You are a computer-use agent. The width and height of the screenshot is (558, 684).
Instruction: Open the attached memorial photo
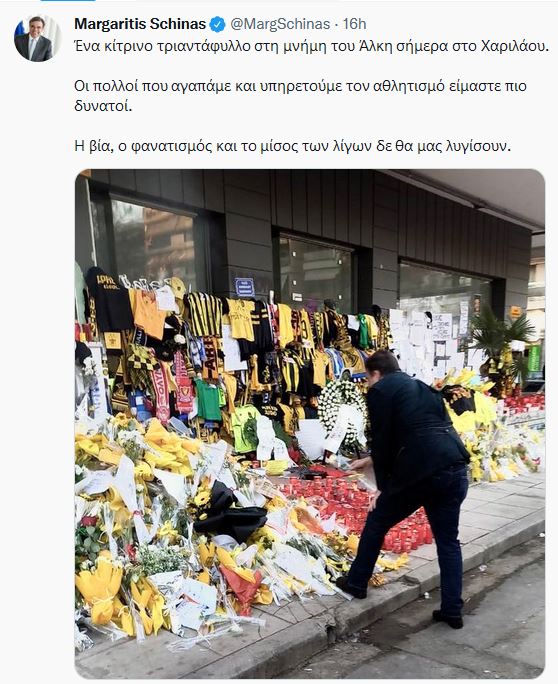pos(310,424)
